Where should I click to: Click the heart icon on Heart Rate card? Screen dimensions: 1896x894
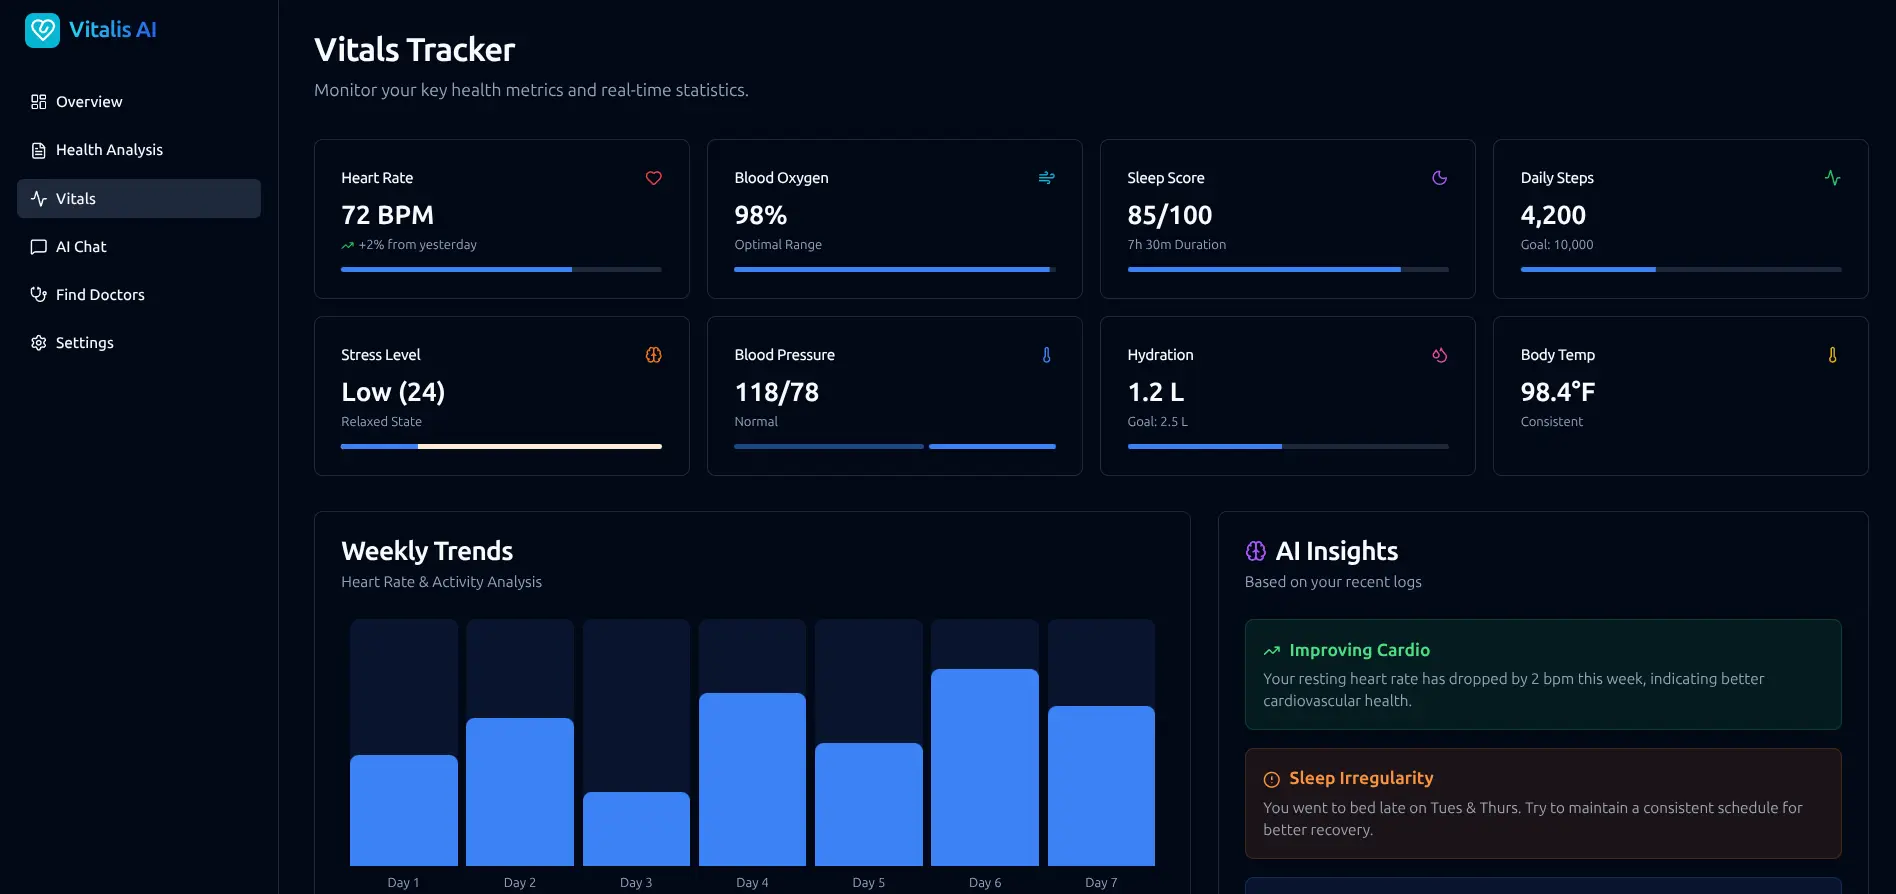[654, 178]
